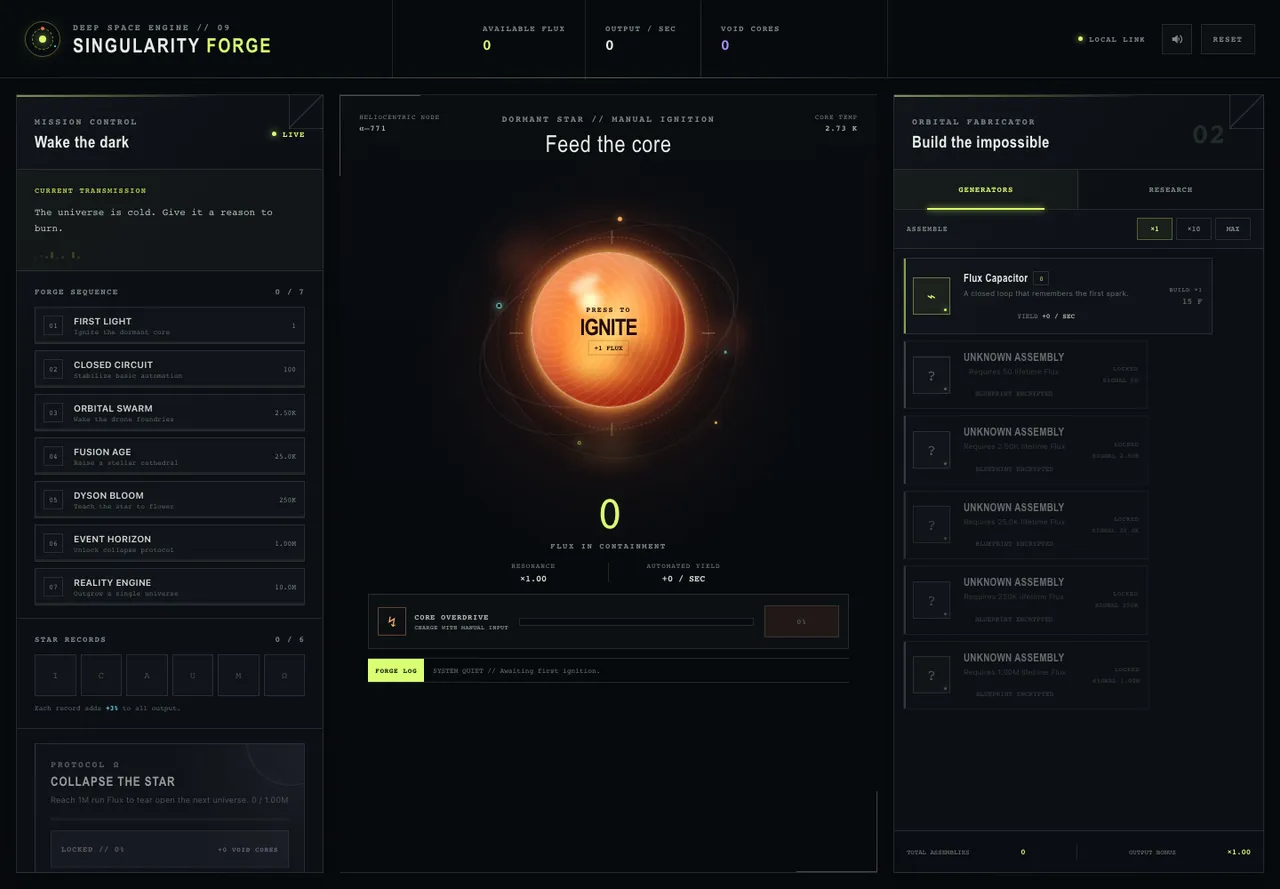1280x889 pixels.
Task: Click the Event Horizon milestone title
Action: tap(112, 539)
